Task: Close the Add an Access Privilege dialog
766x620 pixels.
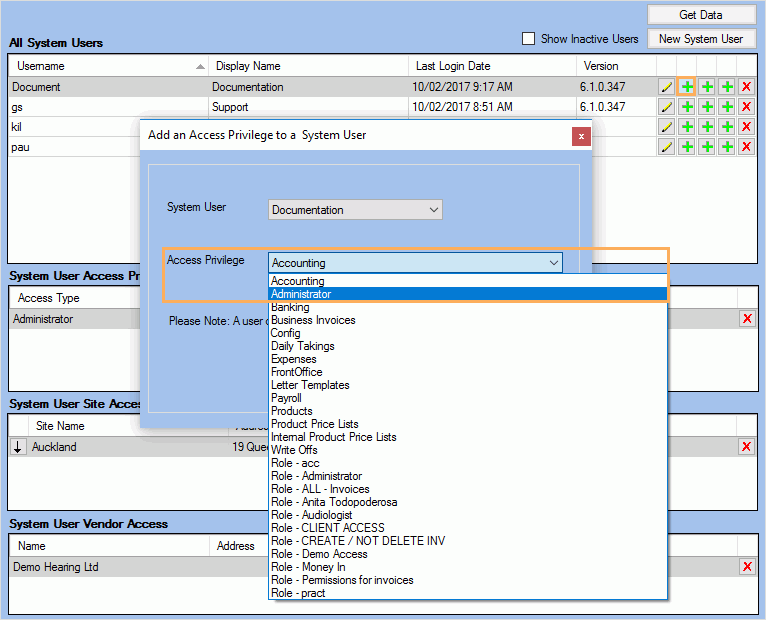Action: click(x=580, y=135)
